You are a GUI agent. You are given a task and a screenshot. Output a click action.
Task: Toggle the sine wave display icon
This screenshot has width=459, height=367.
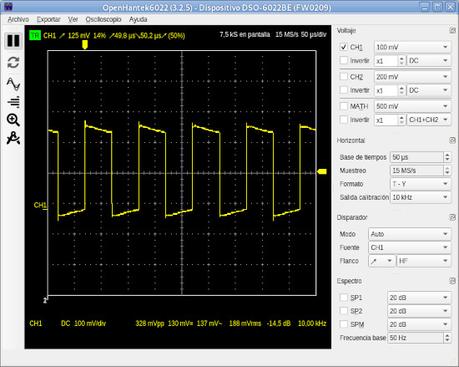click(13, 84)
